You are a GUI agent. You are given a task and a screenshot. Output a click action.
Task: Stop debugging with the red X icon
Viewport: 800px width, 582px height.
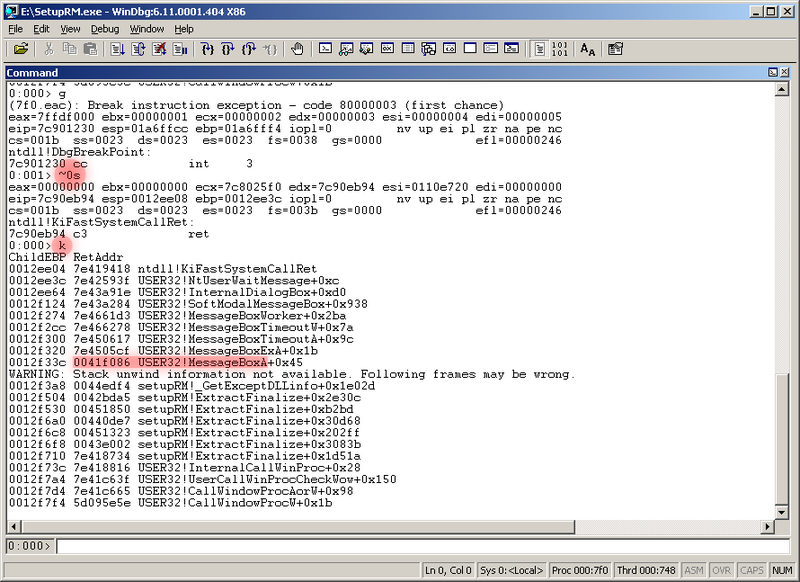coord(159,49)
